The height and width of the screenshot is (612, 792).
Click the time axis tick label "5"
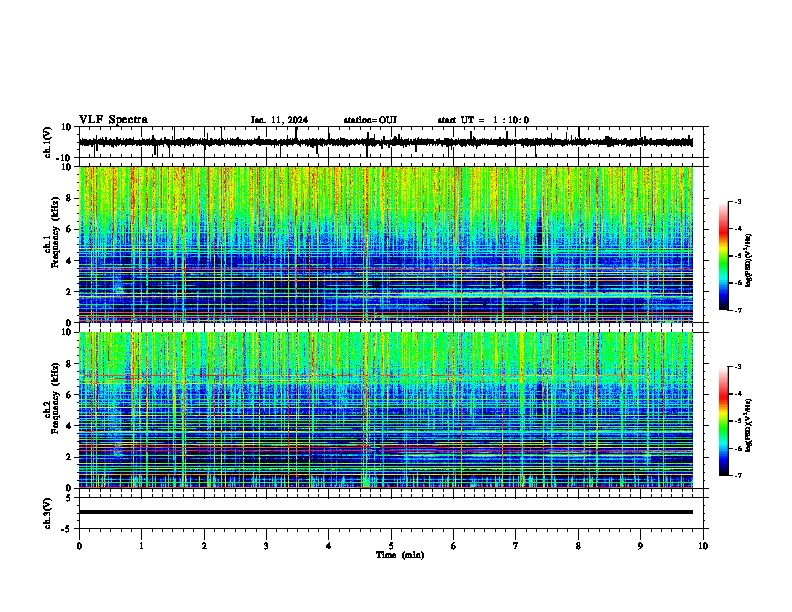391,546
